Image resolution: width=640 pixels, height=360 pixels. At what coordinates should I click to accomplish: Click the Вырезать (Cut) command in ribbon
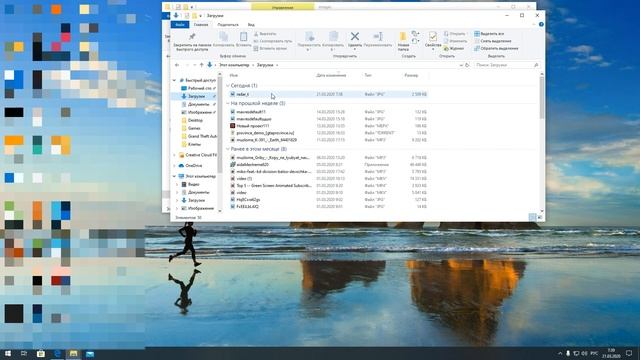pos(265,34)
